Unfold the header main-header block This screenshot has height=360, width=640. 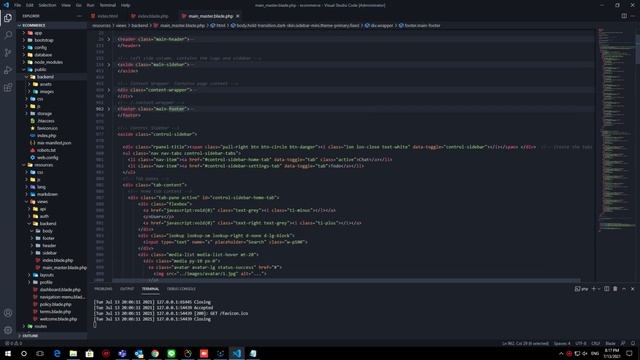(x=109, y=39)
